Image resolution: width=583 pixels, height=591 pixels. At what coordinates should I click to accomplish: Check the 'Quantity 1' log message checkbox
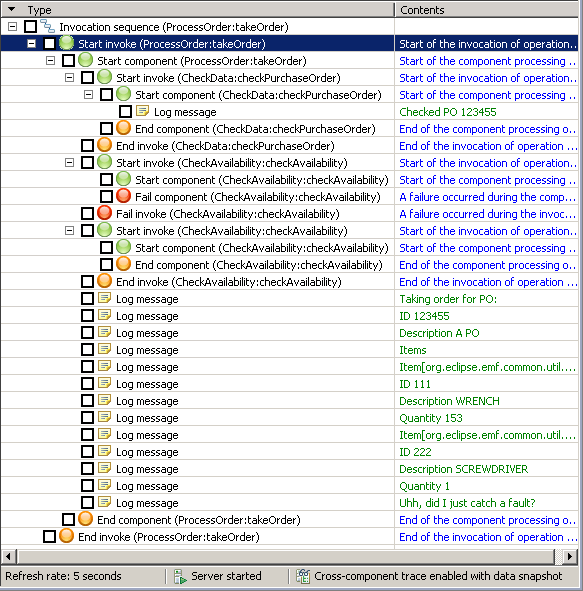point(87,485)
